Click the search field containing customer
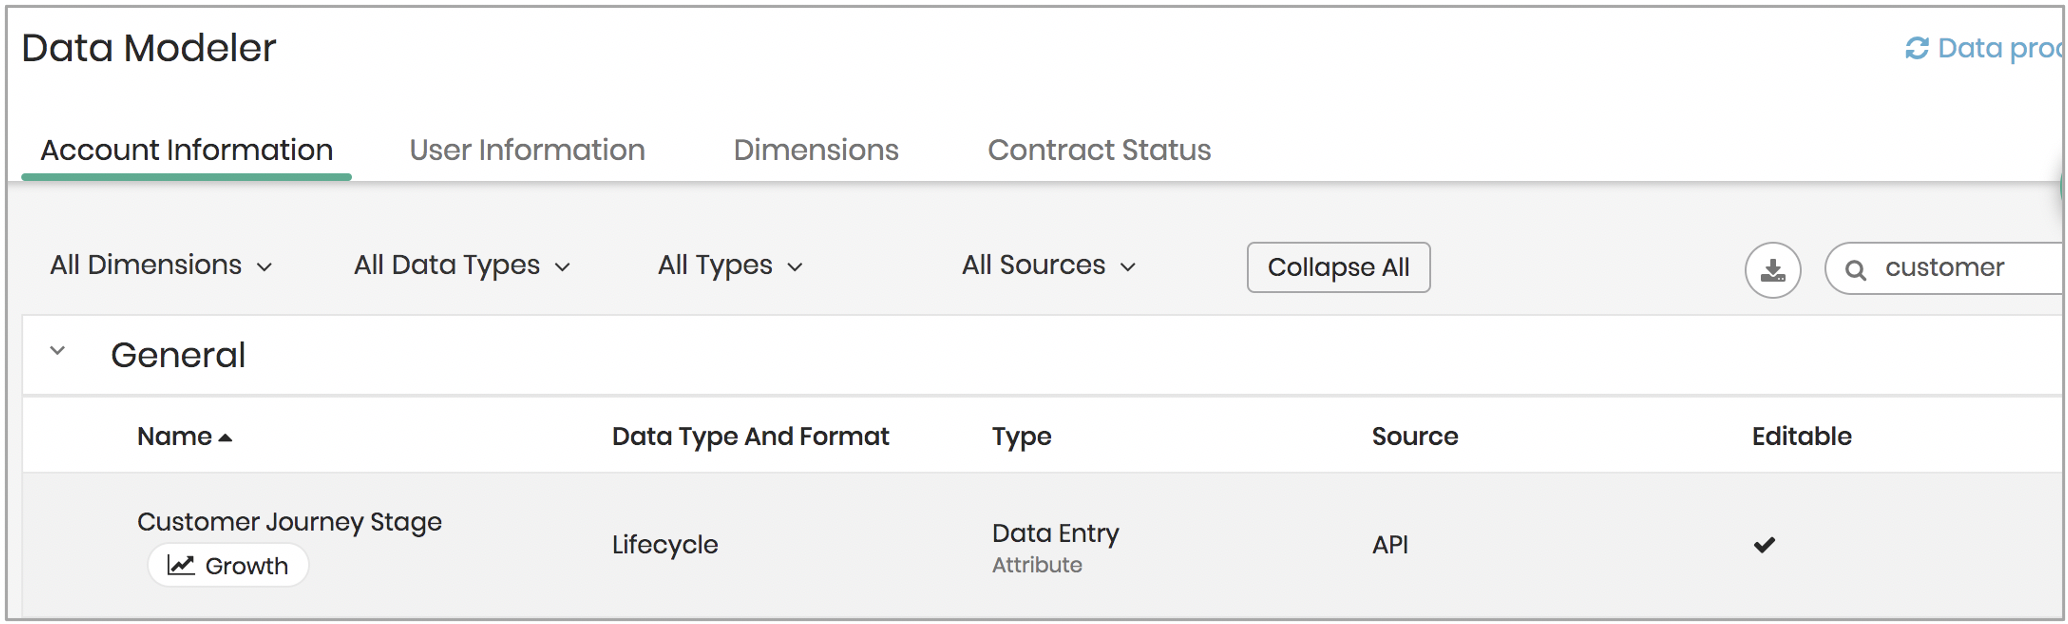 [x=1946, y=268]
